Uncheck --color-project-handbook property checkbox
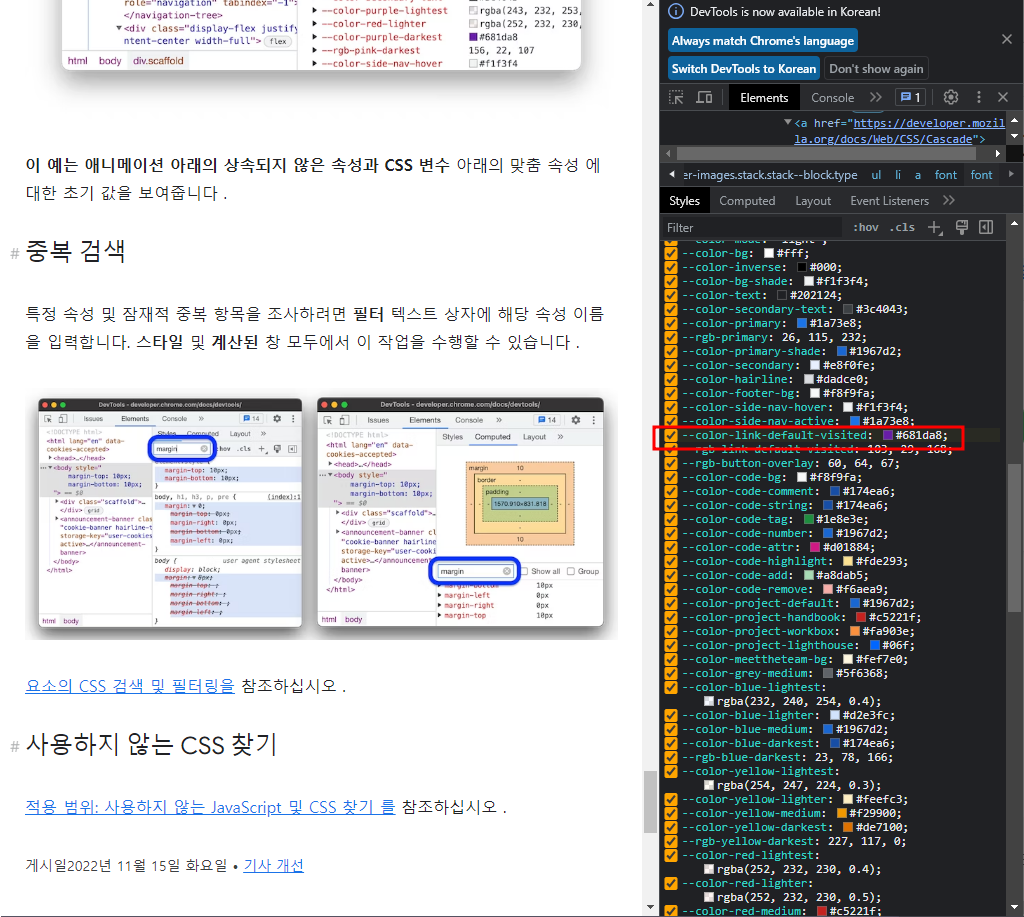This screenshot has width=1024, height=917. [671, 617]
